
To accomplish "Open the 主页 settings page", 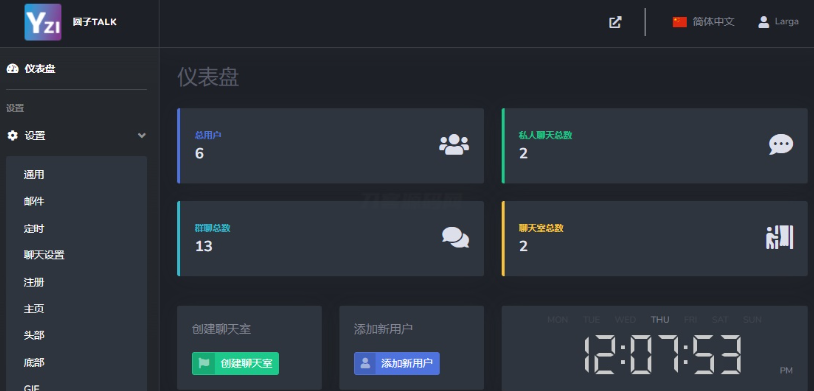I will pyautogui.click(x=34, y=309).
